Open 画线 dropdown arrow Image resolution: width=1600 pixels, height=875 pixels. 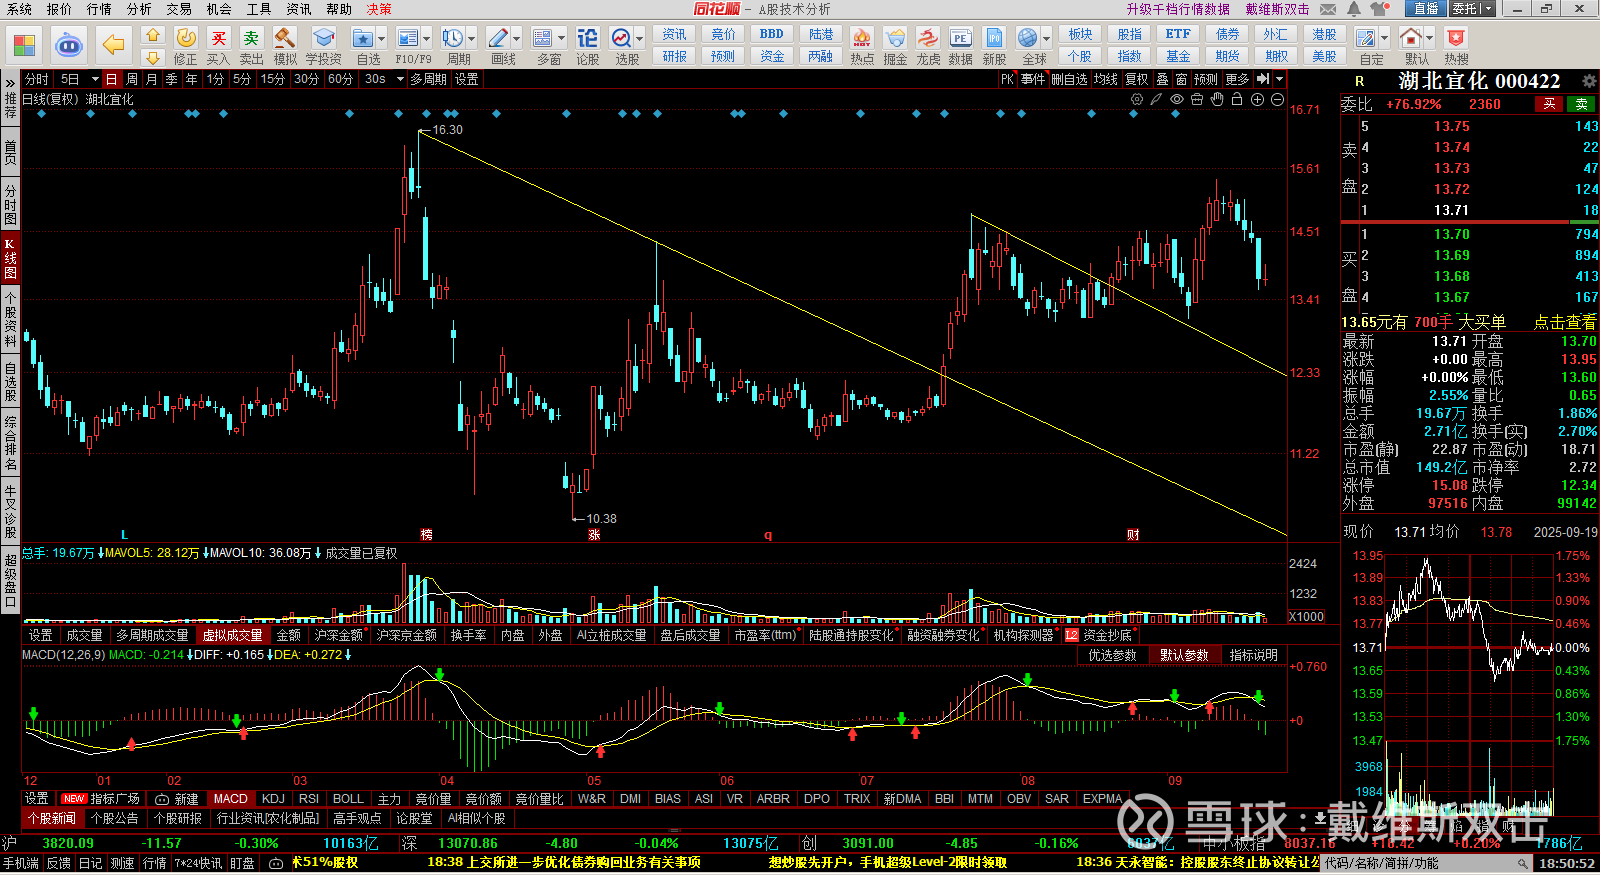click(x=516, y=39)
